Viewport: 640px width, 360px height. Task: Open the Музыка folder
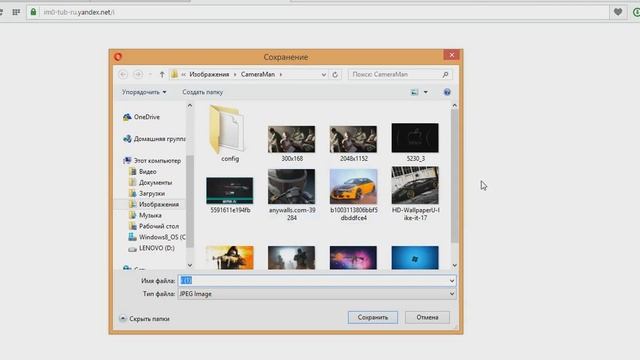click(145, 215)
